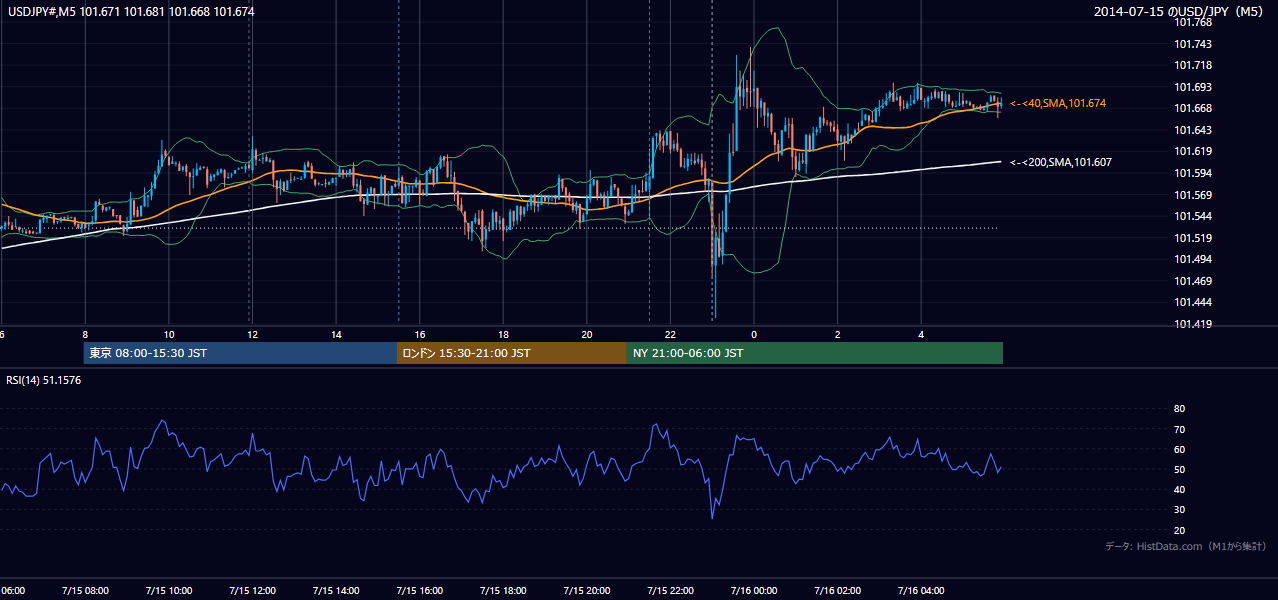Click price axis value 101.419
The height and width of the screenshot is (600, 1278).
1192,324
